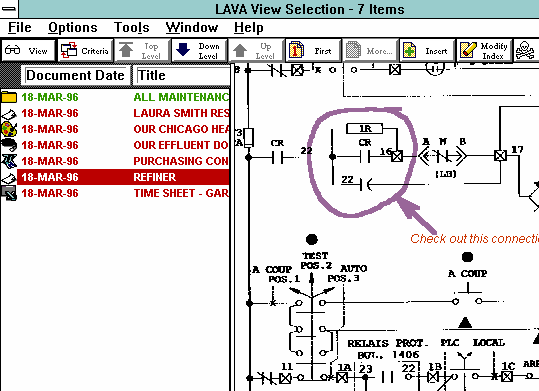Open the Window menu
539x391 pixels.
(192, 28)
